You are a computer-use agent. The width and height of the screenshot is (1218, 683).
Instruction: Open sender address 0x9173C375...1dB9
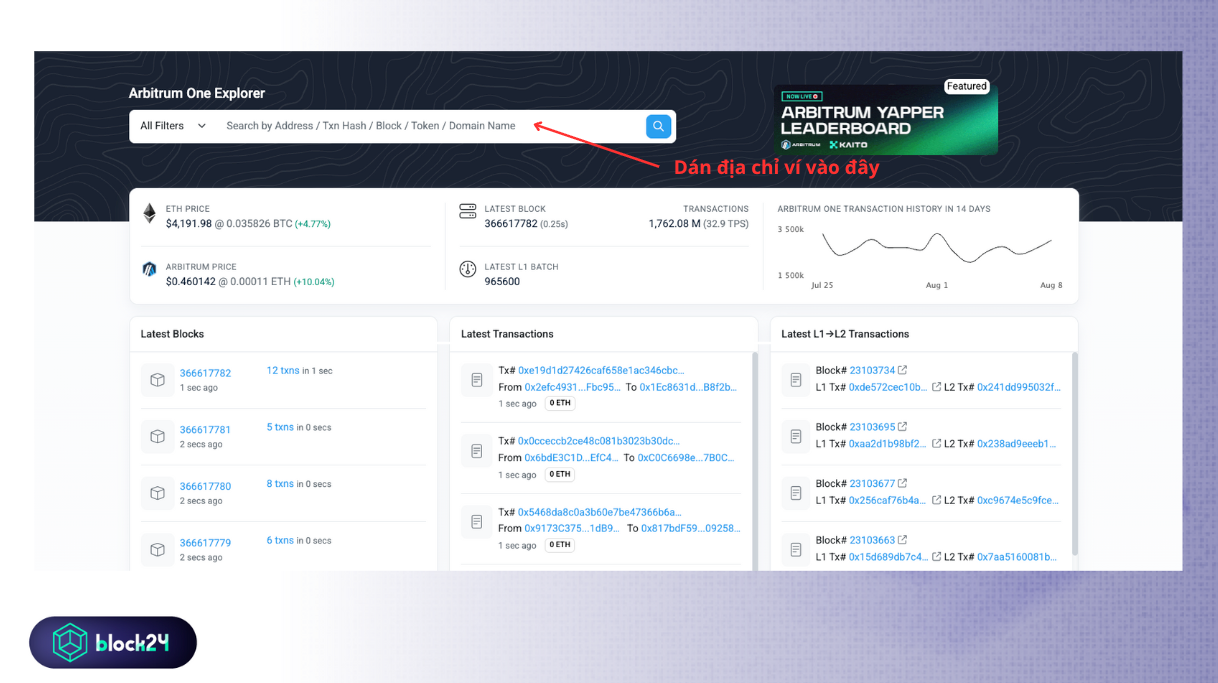pos(573,528)
